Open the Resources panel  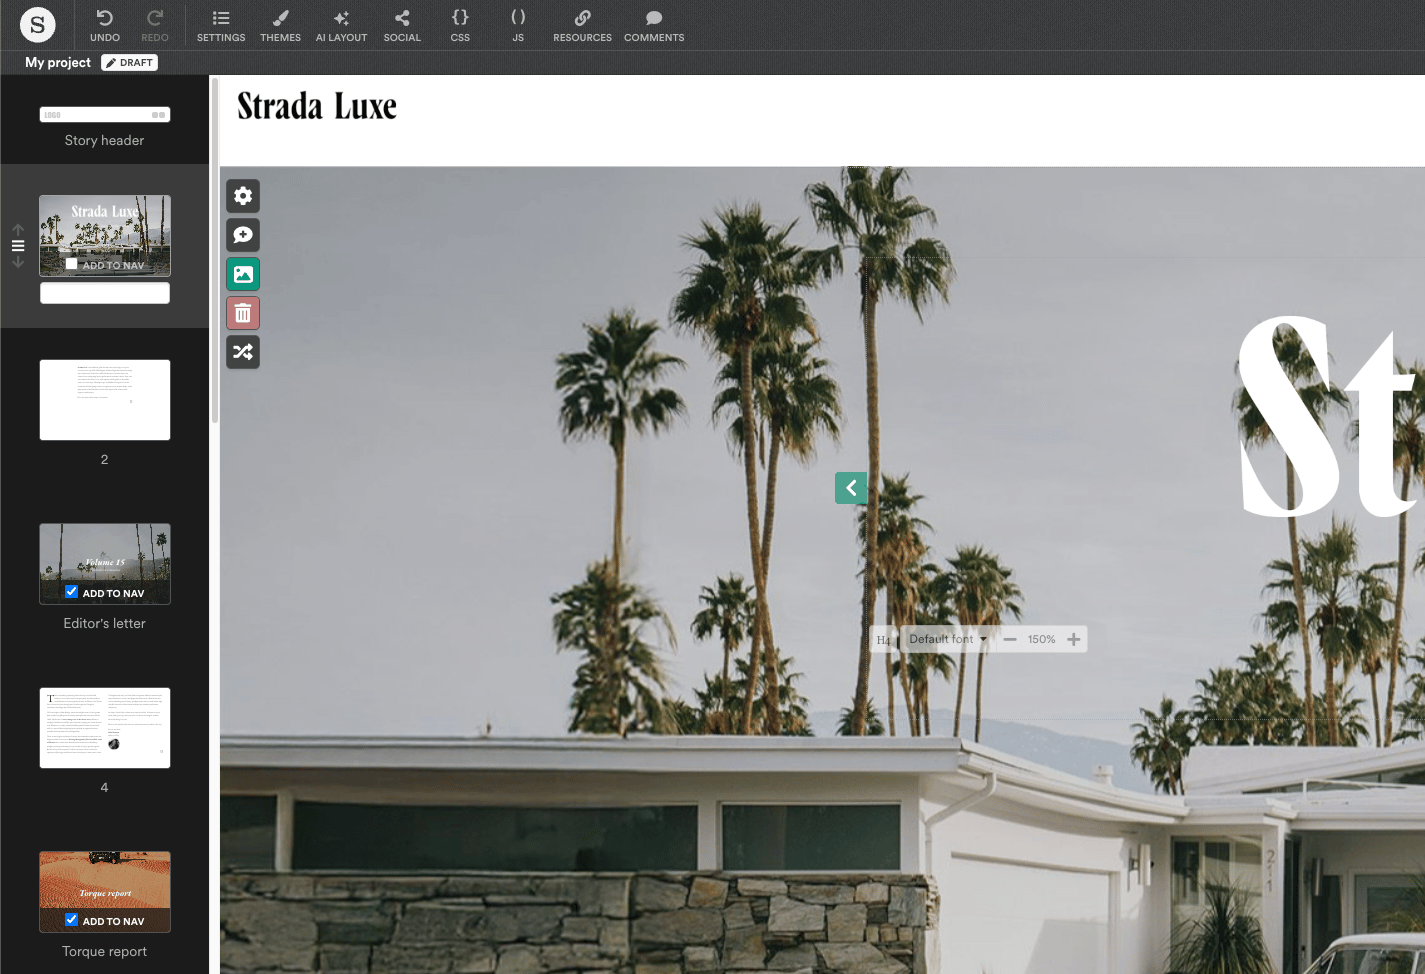581,25
